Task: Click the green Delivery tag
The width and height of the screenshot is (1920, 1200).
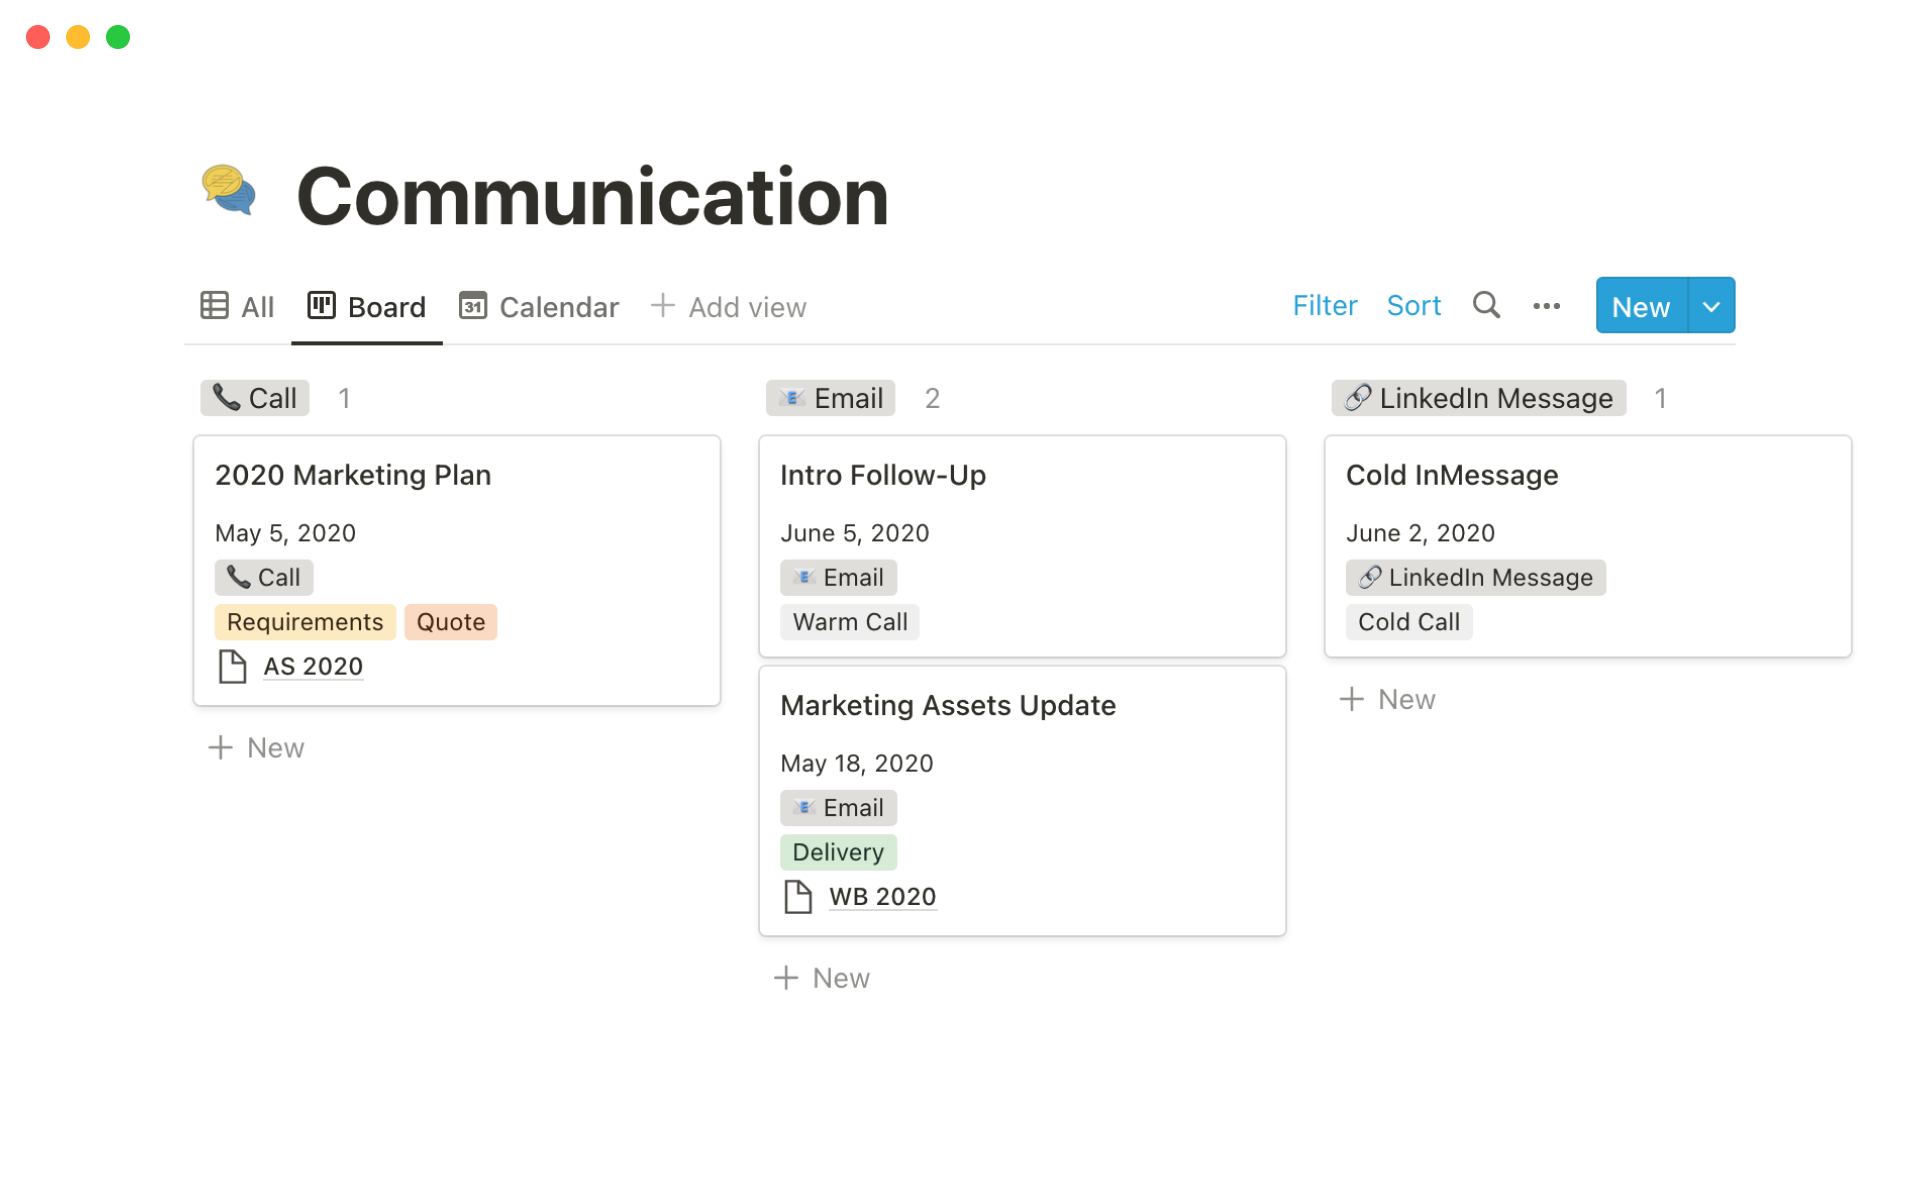Action: coord(837,852)
